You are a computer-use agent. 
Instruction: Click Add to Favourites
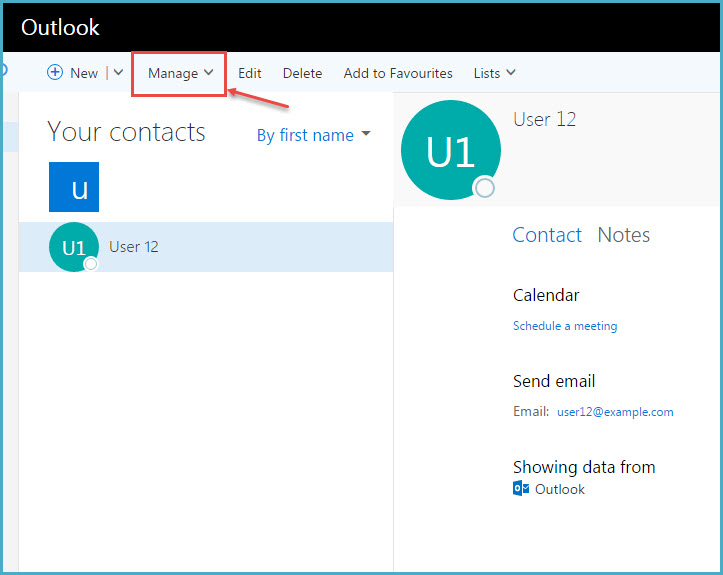(x=398, y=73)
